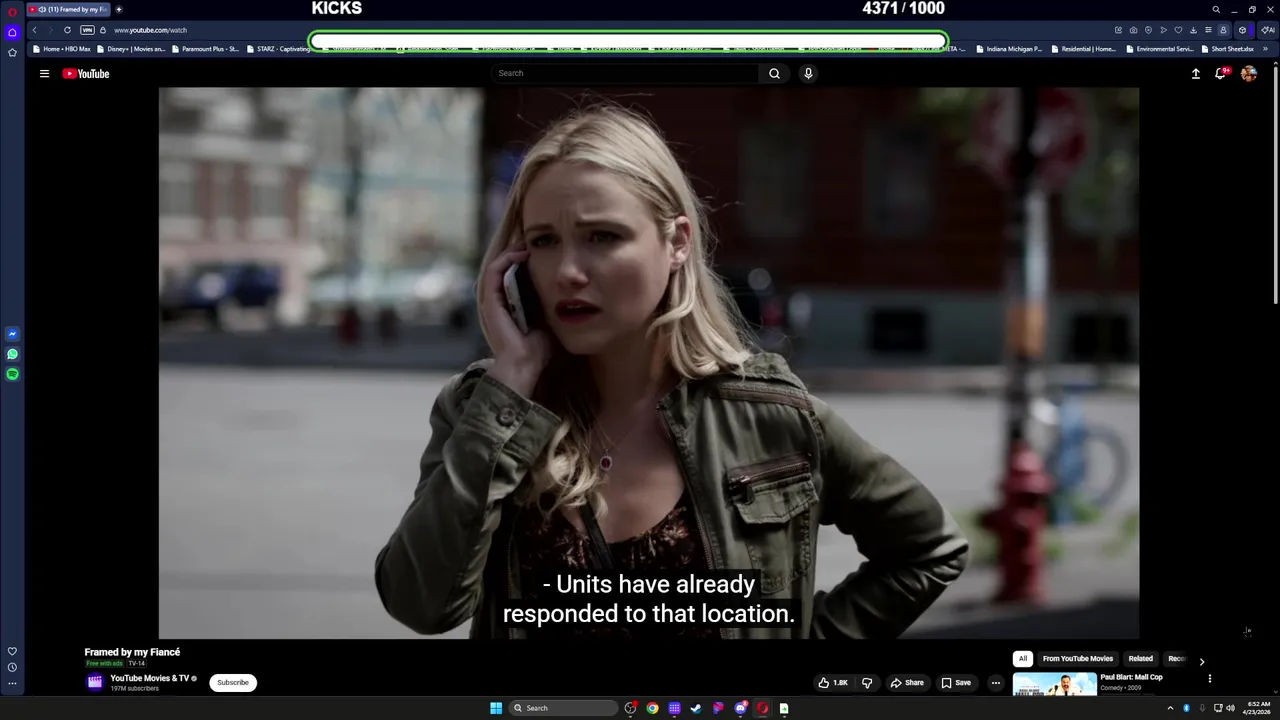Click the YouTube search input field

(625, 73)
